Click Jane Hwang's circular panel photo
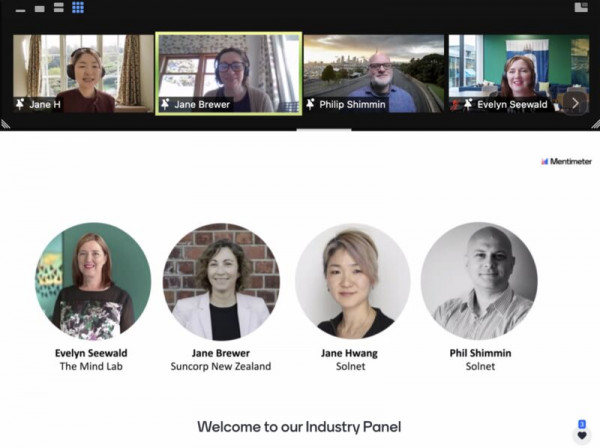The image size is (600, 448). [x=352, y=281]
